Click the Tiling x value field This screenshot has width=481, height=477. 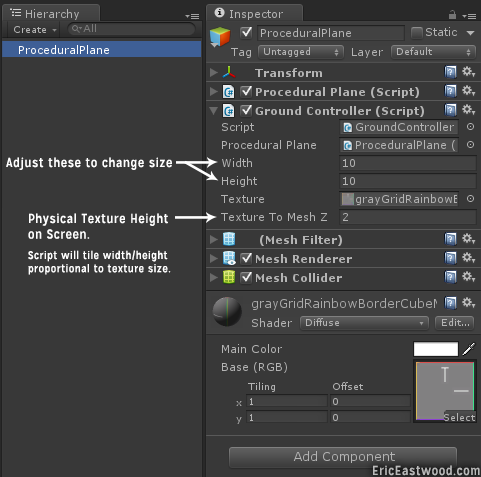pos(287,401)
